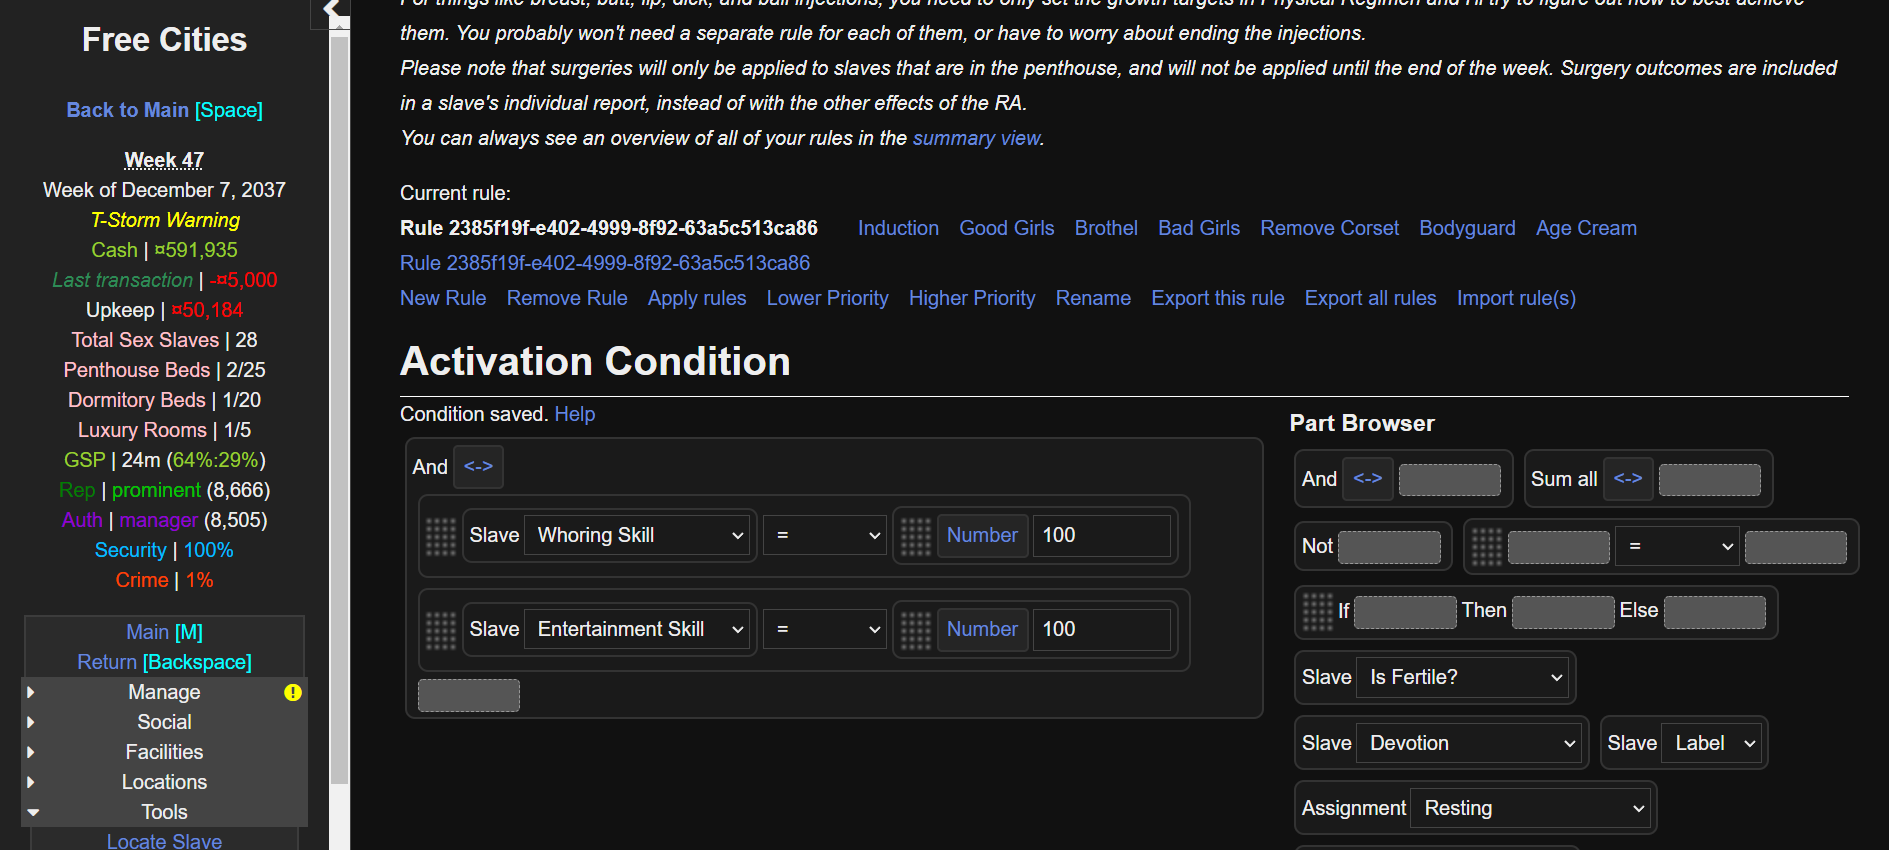The image size is (1889, 850).
Task: Open the summary view link
Action: [x=976, y=138]
